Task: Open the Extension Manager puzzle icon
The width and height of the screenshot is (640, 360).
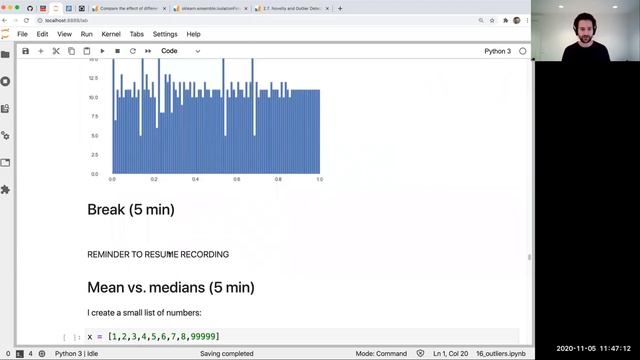Action: [x=5, y=189]
